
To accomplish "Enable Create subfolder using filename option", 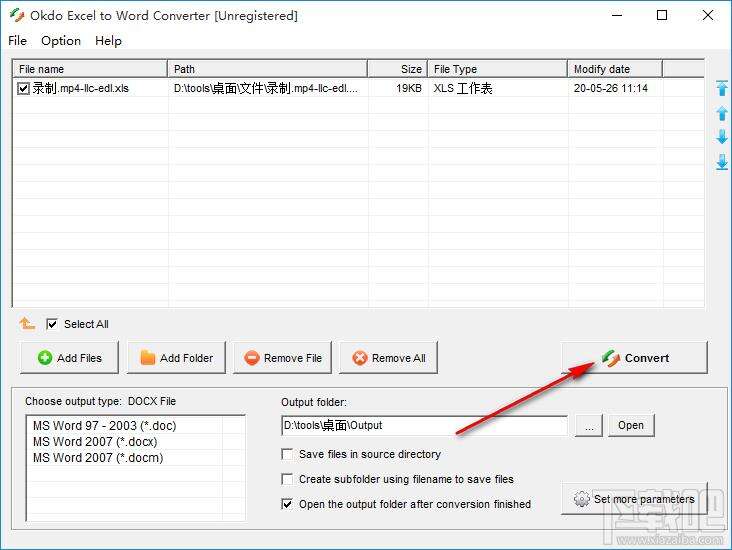I will 287,479.
